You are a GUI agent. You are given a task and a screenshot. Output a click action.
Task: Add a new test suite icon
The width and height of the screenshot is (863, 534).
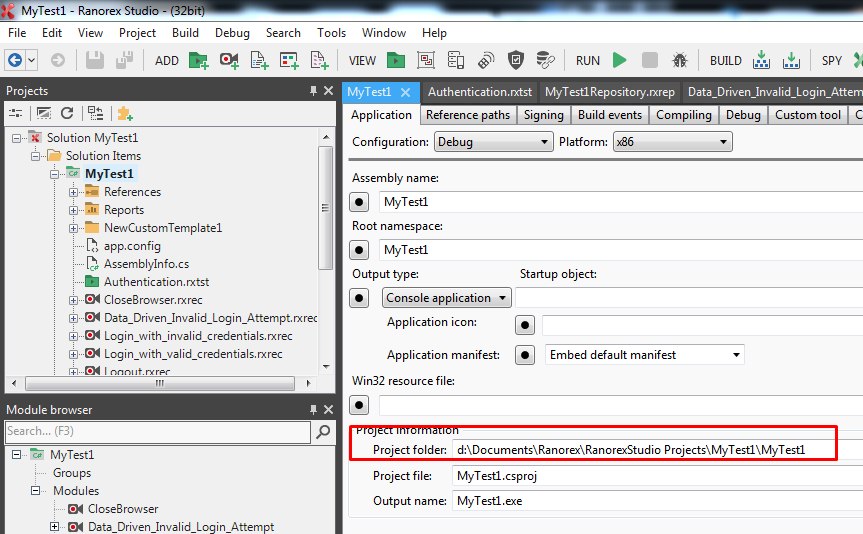coord(198,60)
